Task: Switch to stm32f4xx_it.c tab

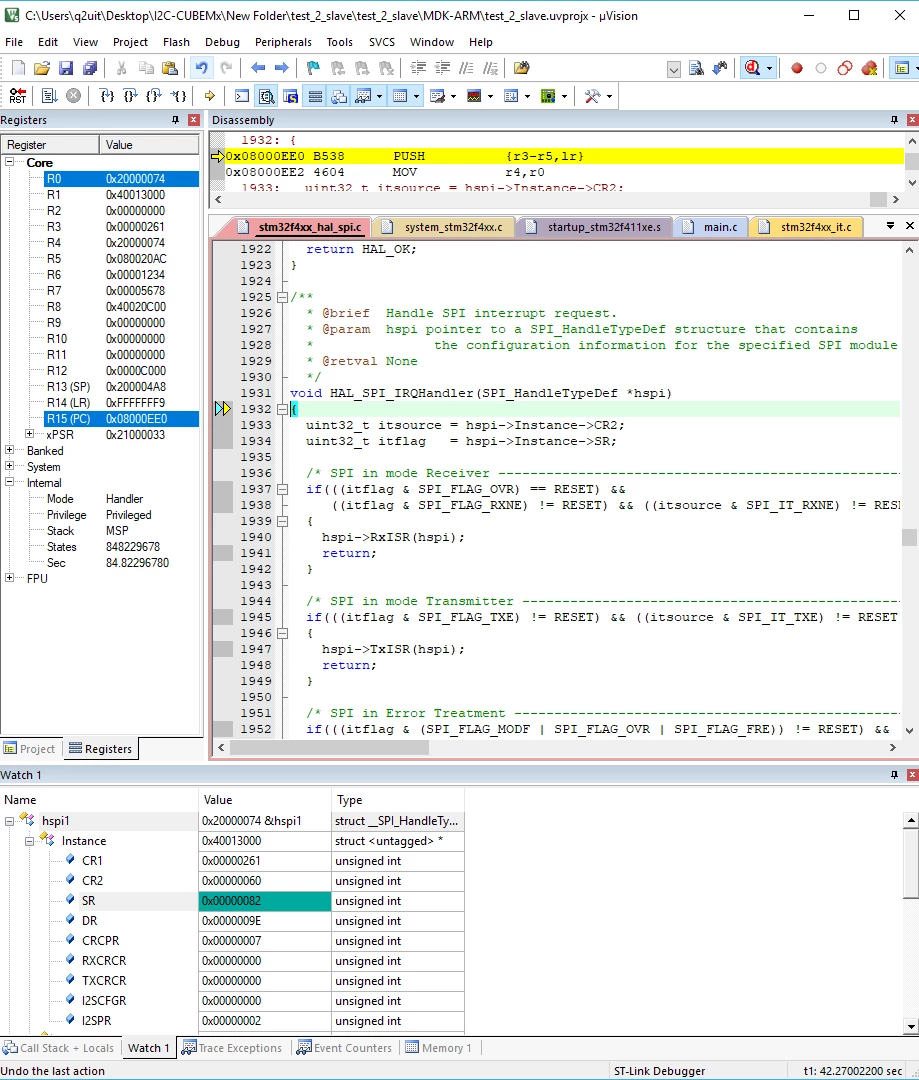Action: point(808,227)
